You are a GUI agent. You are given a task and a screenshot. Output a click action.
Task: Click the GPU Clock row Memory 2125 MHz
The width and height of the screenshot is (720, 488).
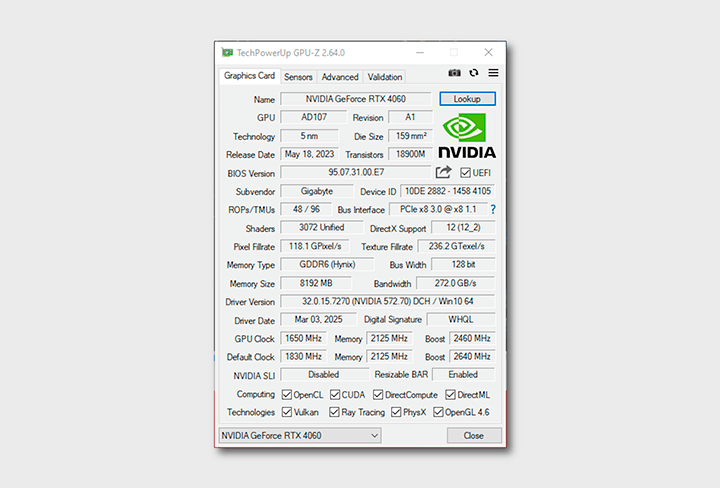pyautogui.click(x=389, y=338)
